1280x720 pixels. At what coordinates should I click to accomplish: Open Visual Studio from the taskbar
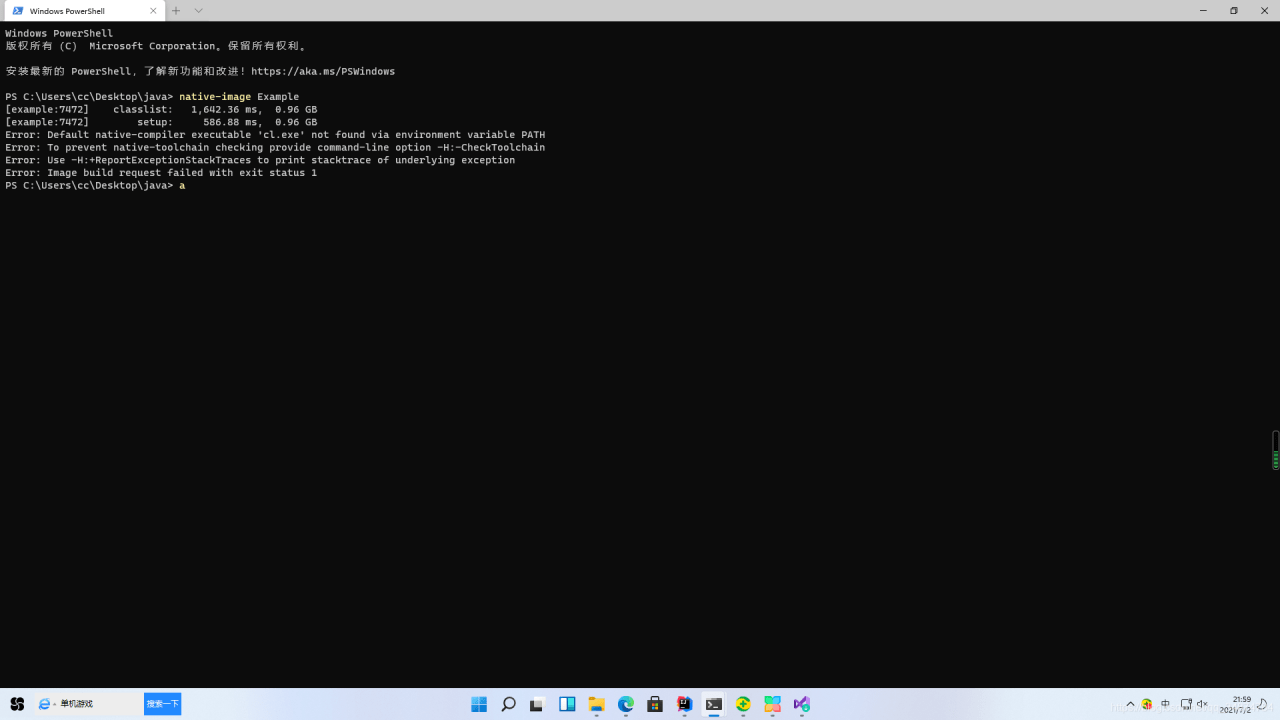pos(801,704)
